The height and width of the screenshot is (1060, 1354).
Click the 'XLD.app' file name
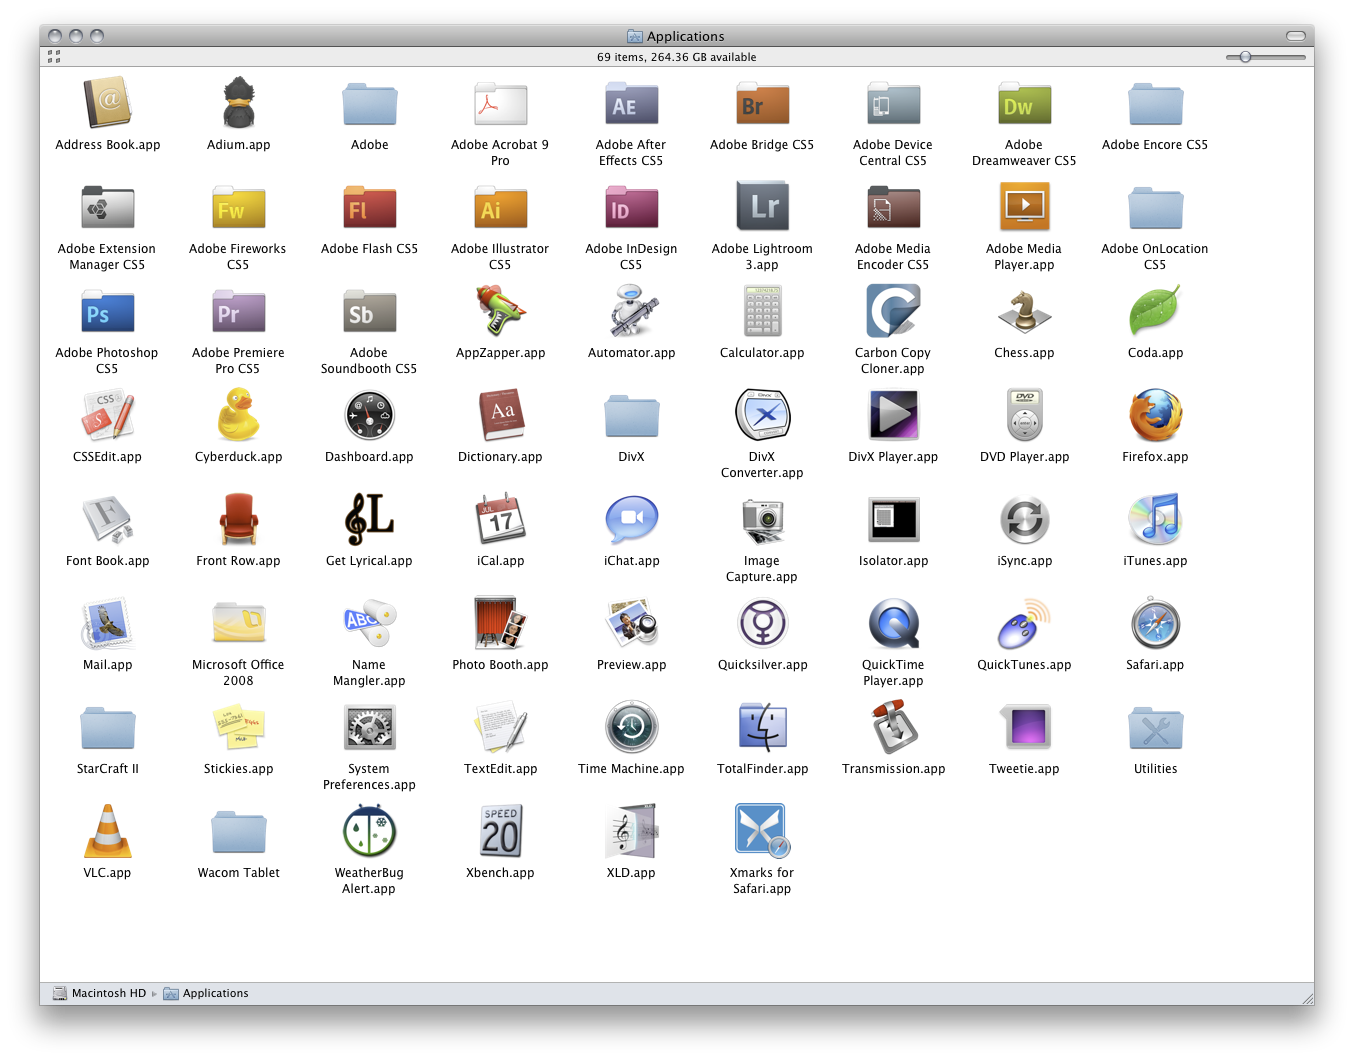(631, 873)
